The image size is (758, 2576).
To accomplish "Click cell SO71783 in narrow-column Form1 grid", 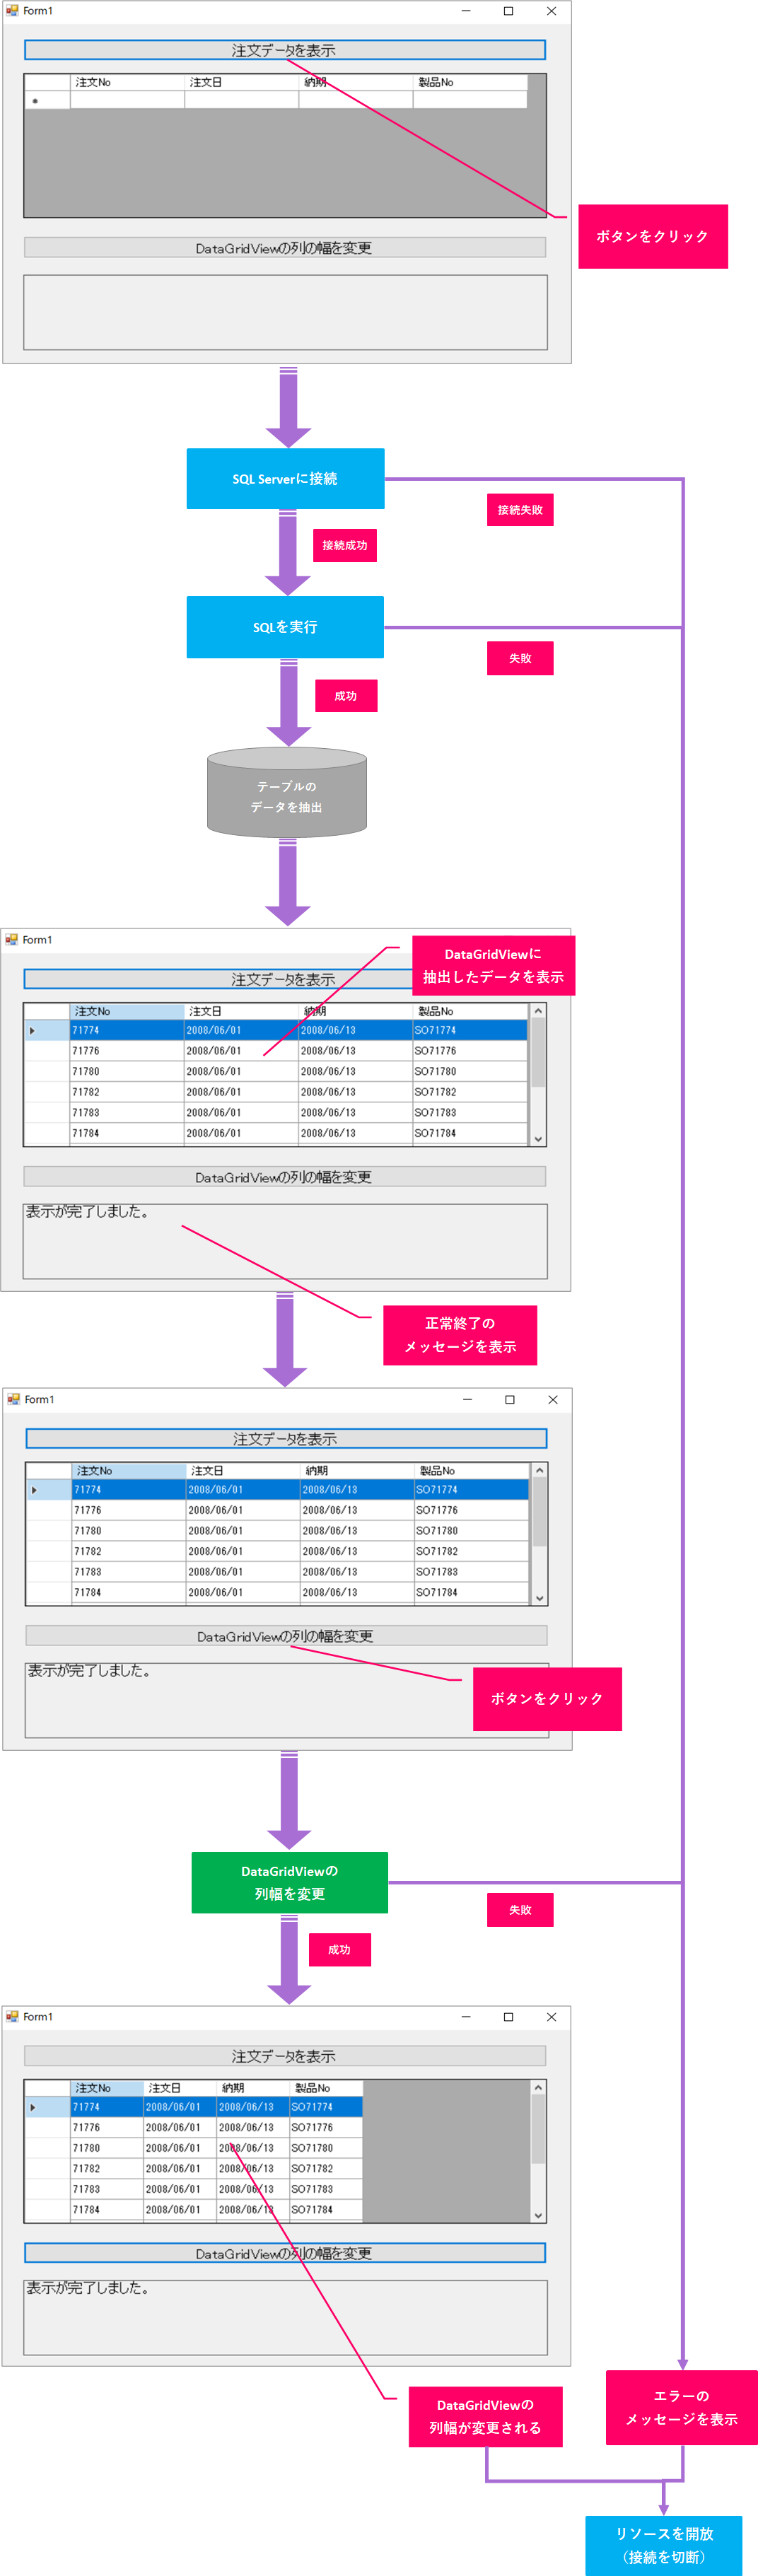I will click(x=325, y=2189).
